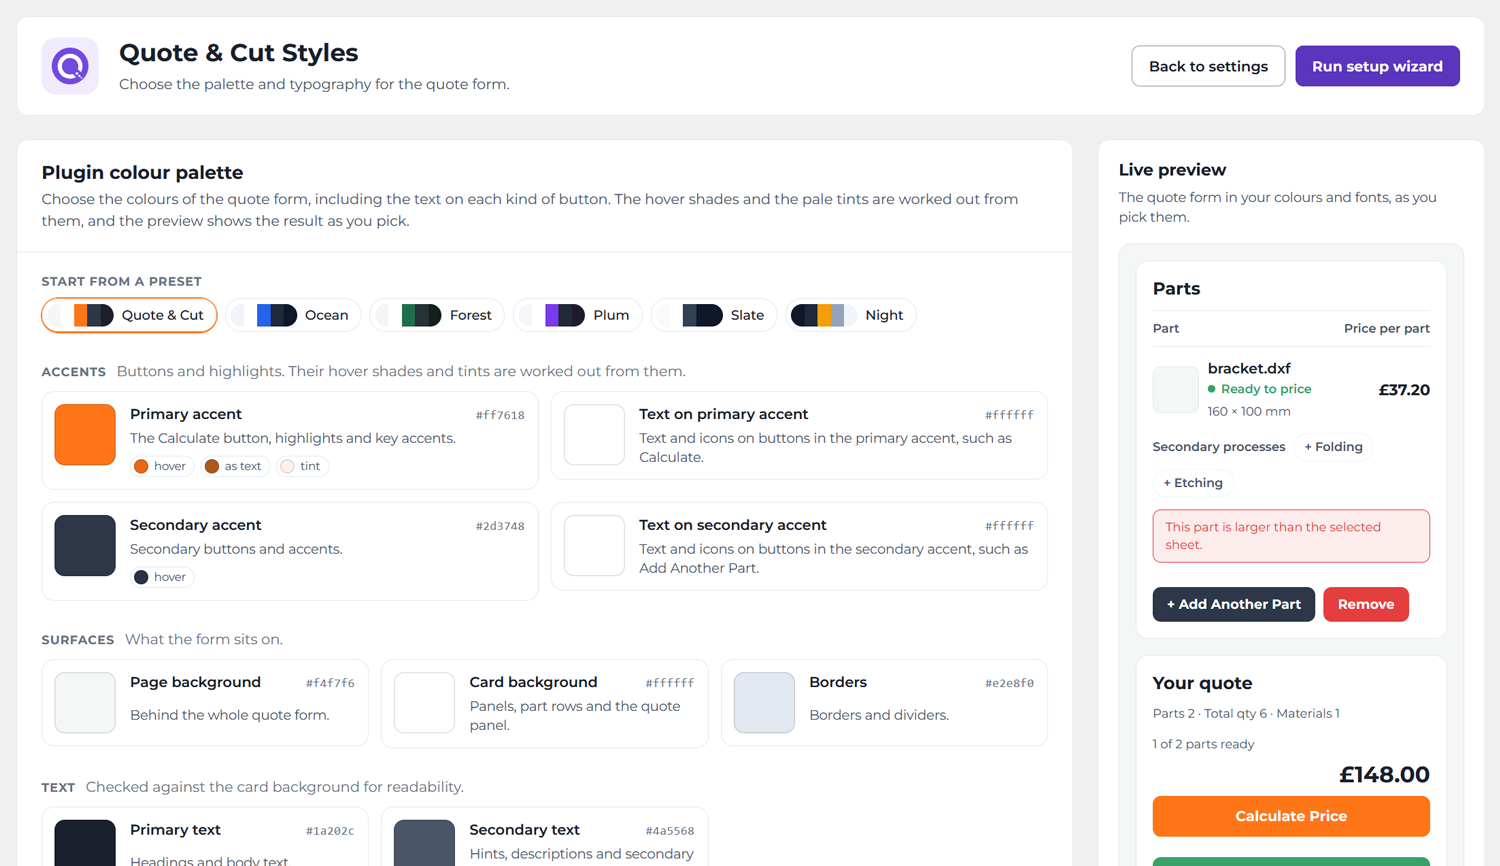The image size is (1500, 866).
Task: Pick the Night preset
Action: [850, 315]
